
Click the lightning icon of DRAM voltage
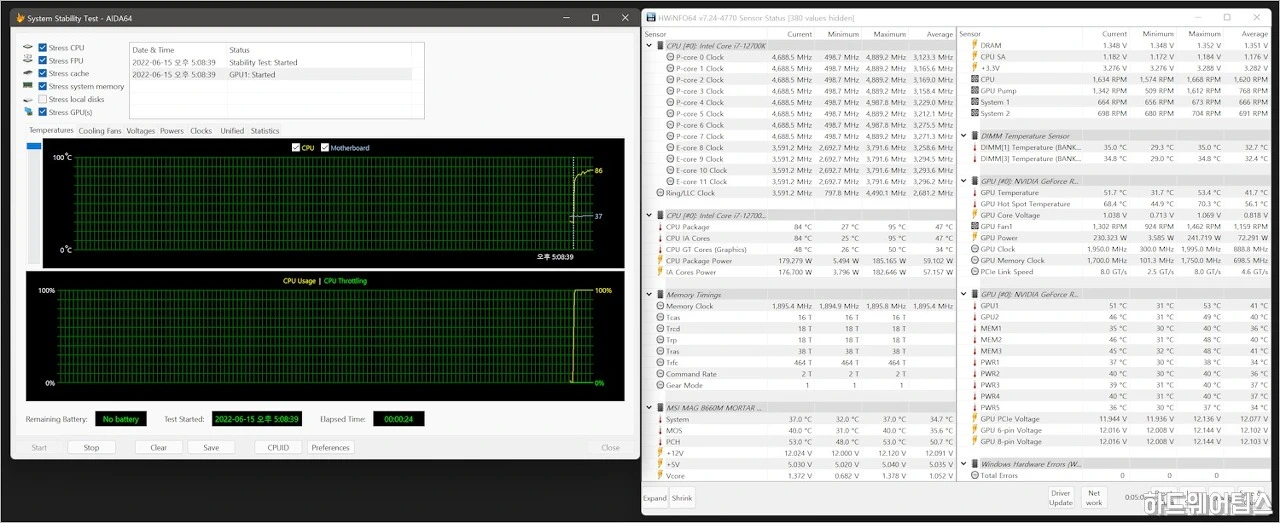point(975,46)
